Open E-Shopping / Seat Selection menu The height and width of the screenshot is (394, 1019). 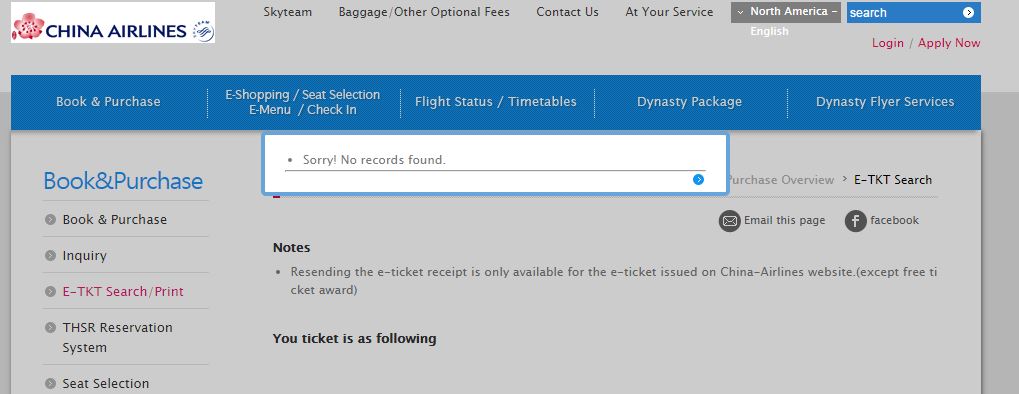[303, 102]
